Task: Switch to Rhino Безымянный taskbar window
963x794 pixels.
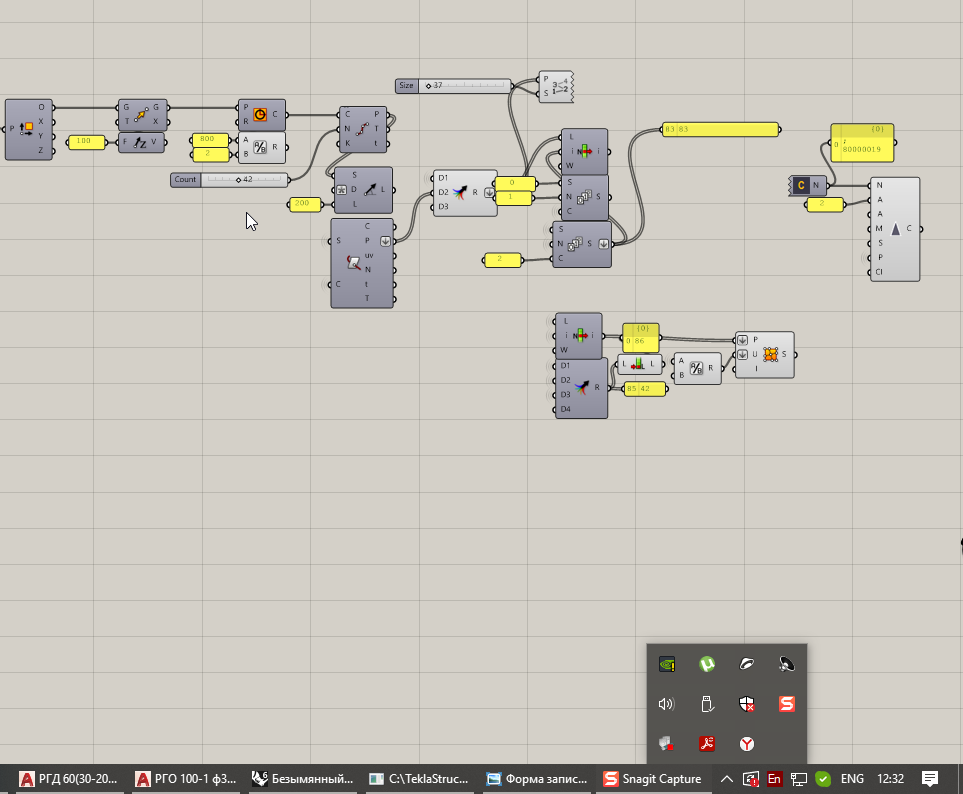Action: [x=303, y=779]
